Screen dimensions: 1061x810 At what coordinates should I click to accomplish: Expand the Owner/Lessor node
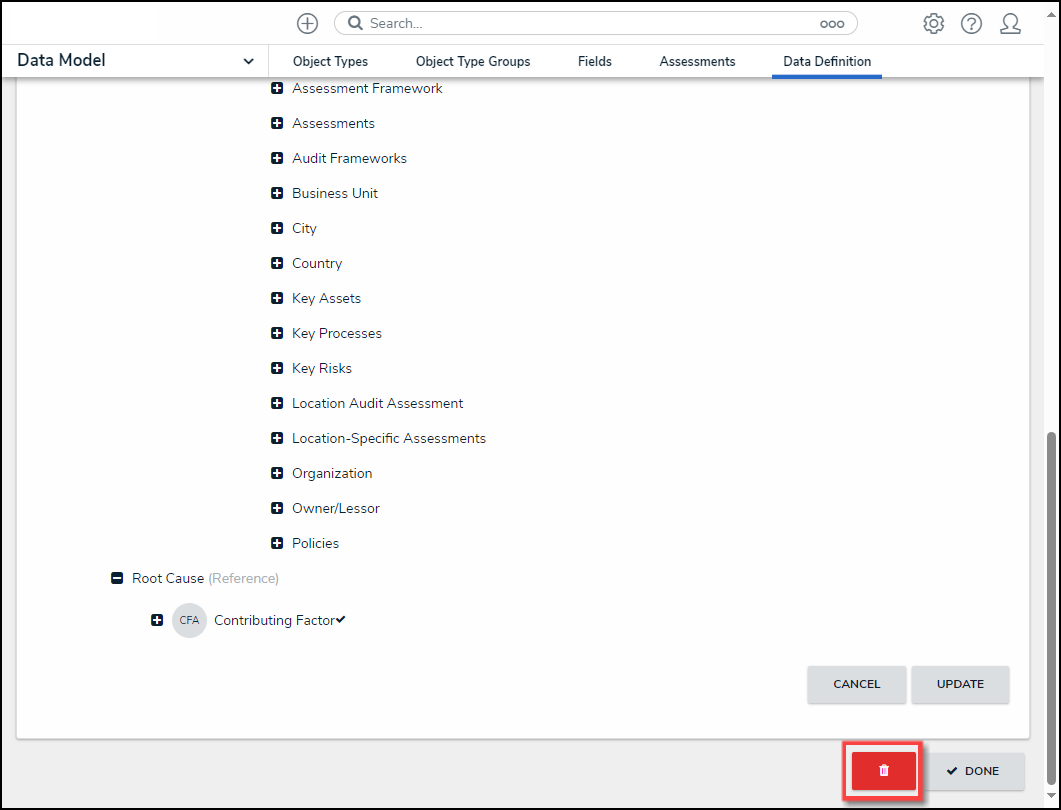pos(277,508)
